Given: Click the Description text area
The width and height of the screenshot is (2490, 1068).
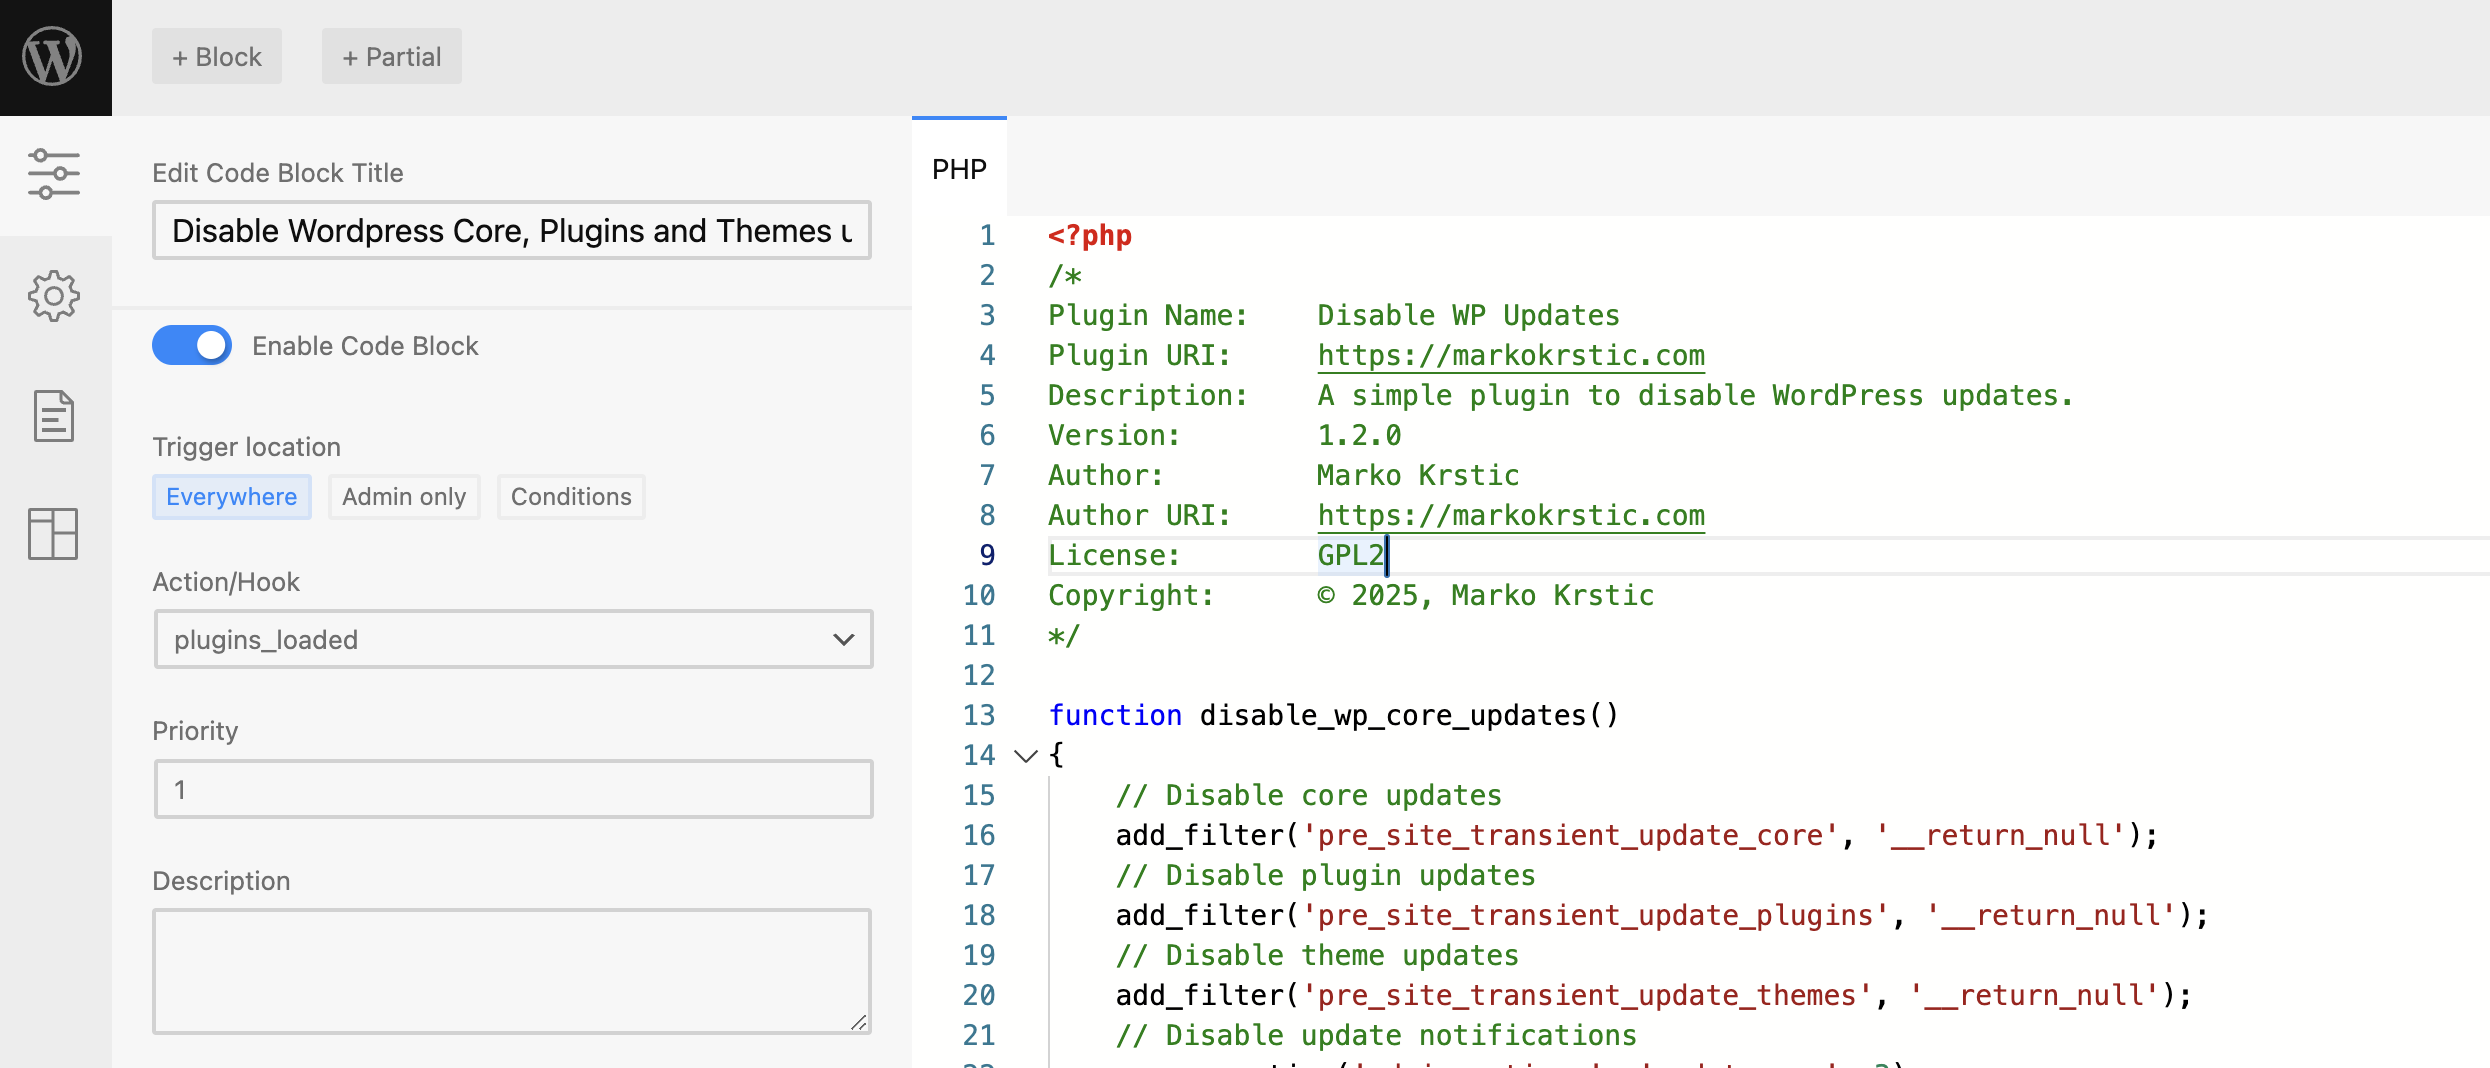Looking at the screenshot, I should pos(512,971).
